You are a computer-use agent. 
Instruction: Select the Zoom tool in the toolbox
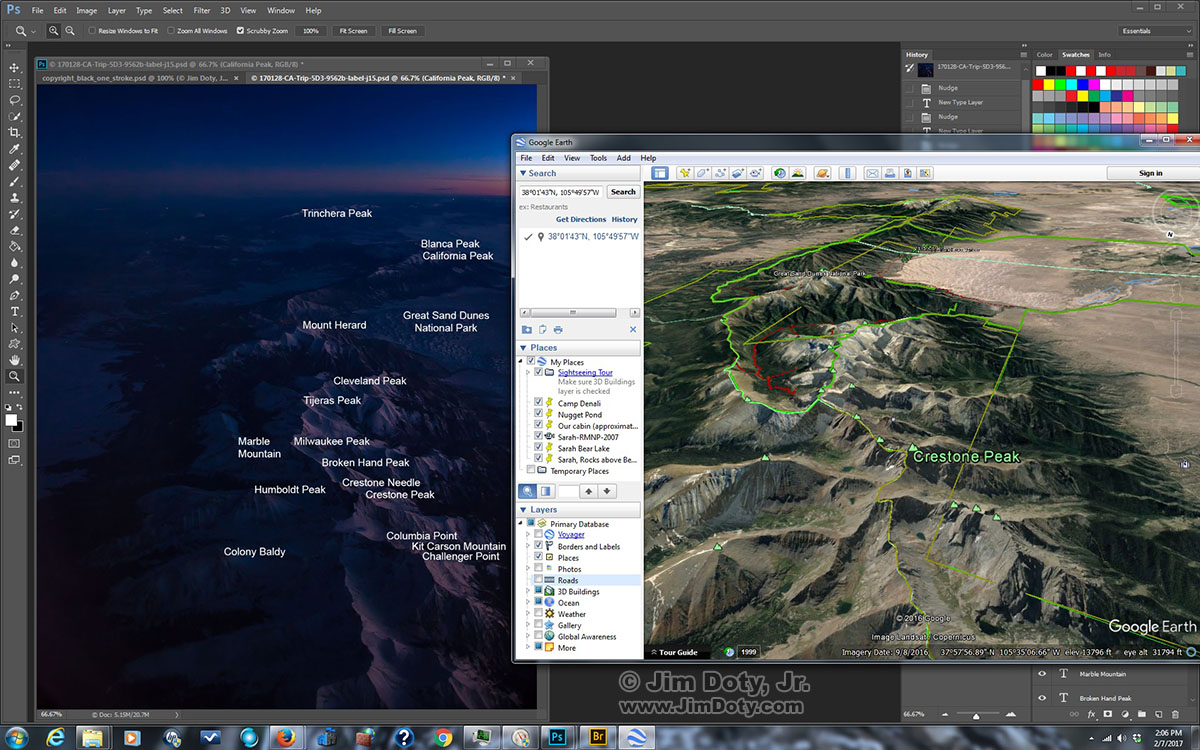tap(14, 376)
